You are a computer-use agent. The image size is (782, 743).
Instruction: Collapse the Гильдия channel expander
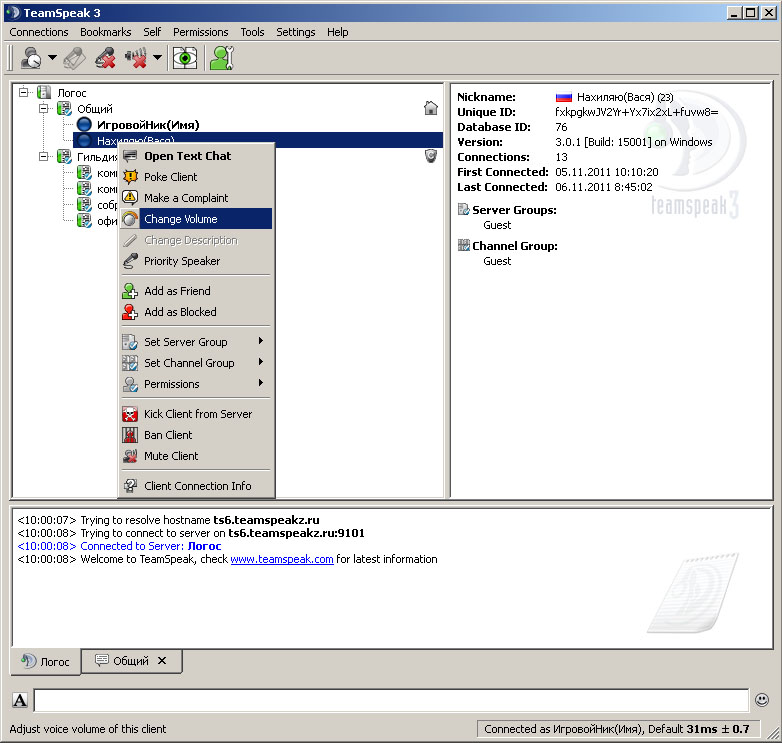(43, 157)
